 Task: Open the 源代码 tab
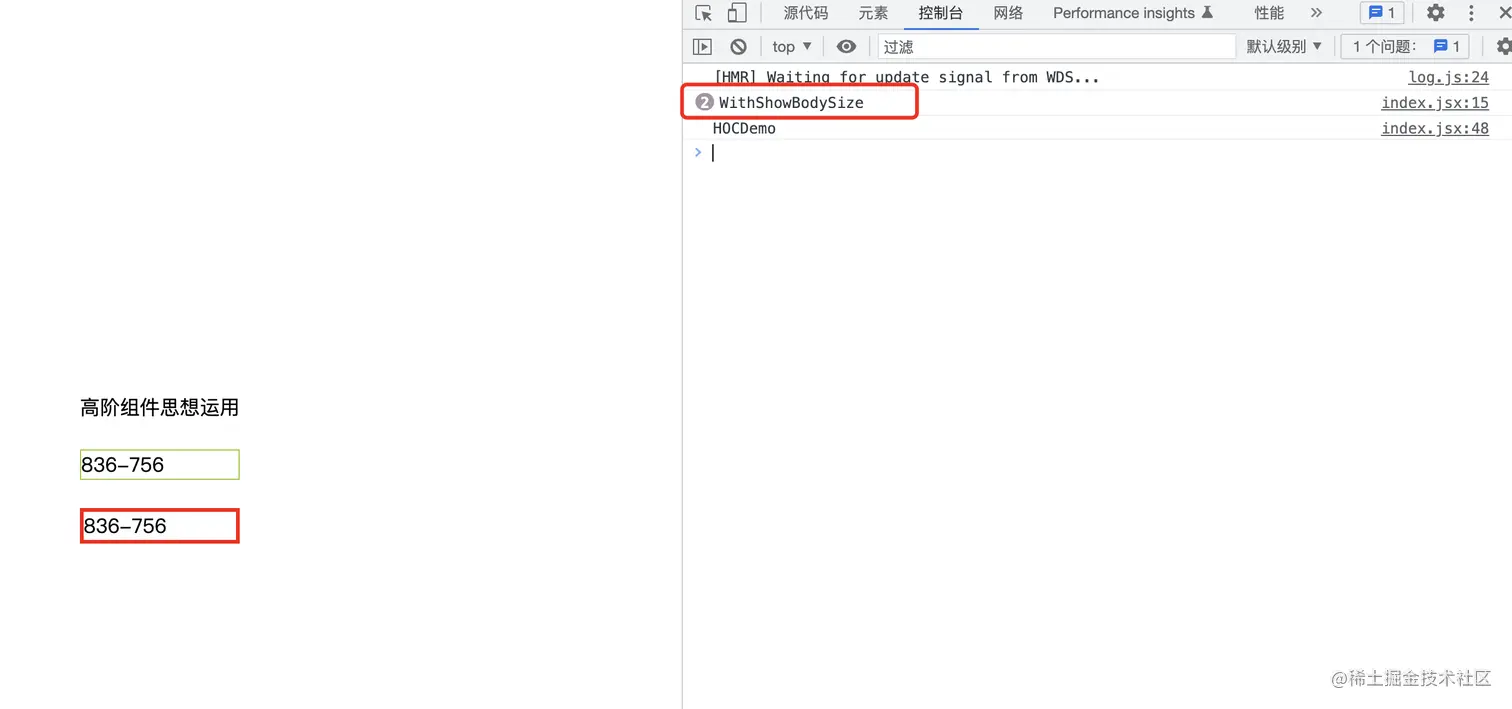coord(806,13)
